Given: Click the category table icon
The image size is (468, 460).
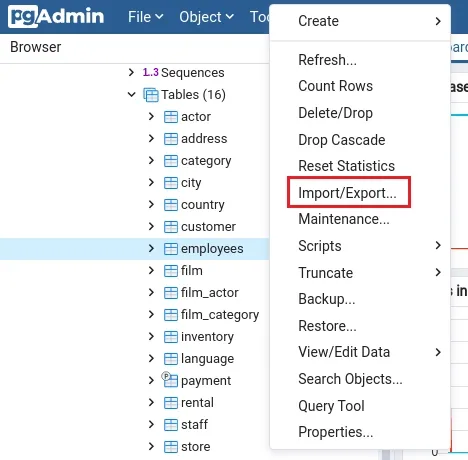Looking at the screenshot, I should pyautogui.click(x=171, y=161).
